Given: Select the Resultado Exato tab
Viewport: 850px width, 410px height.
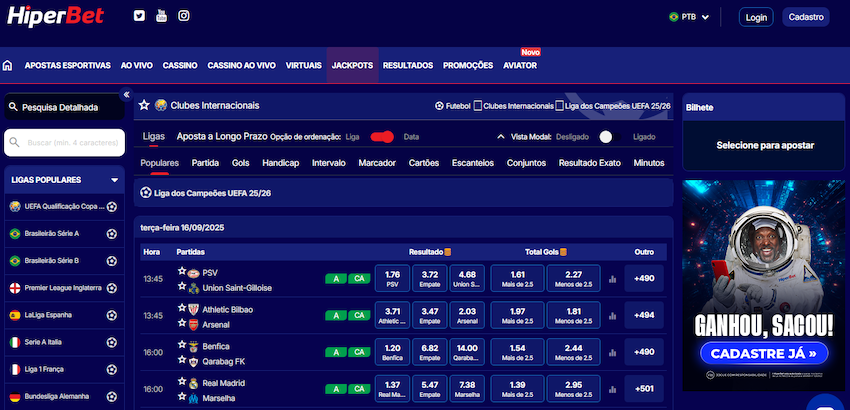Looking at the screenshot, I should pos(590,163).
